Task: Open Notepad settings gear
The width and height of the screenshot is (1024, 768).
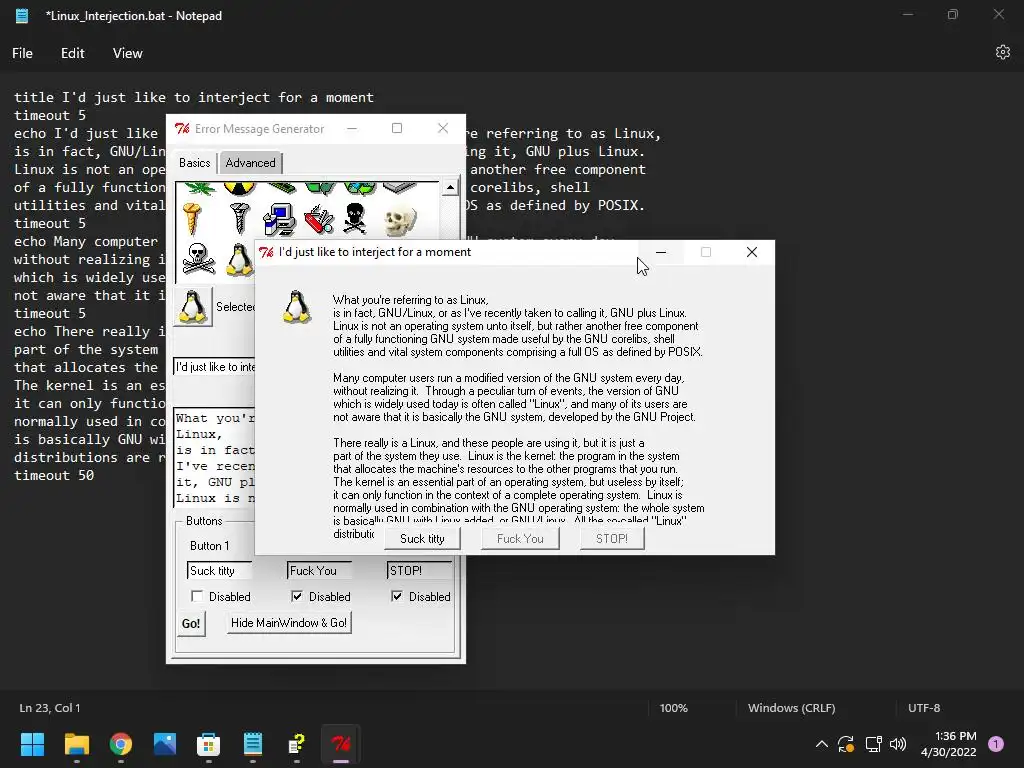Action: click(x=1002, y=53)
